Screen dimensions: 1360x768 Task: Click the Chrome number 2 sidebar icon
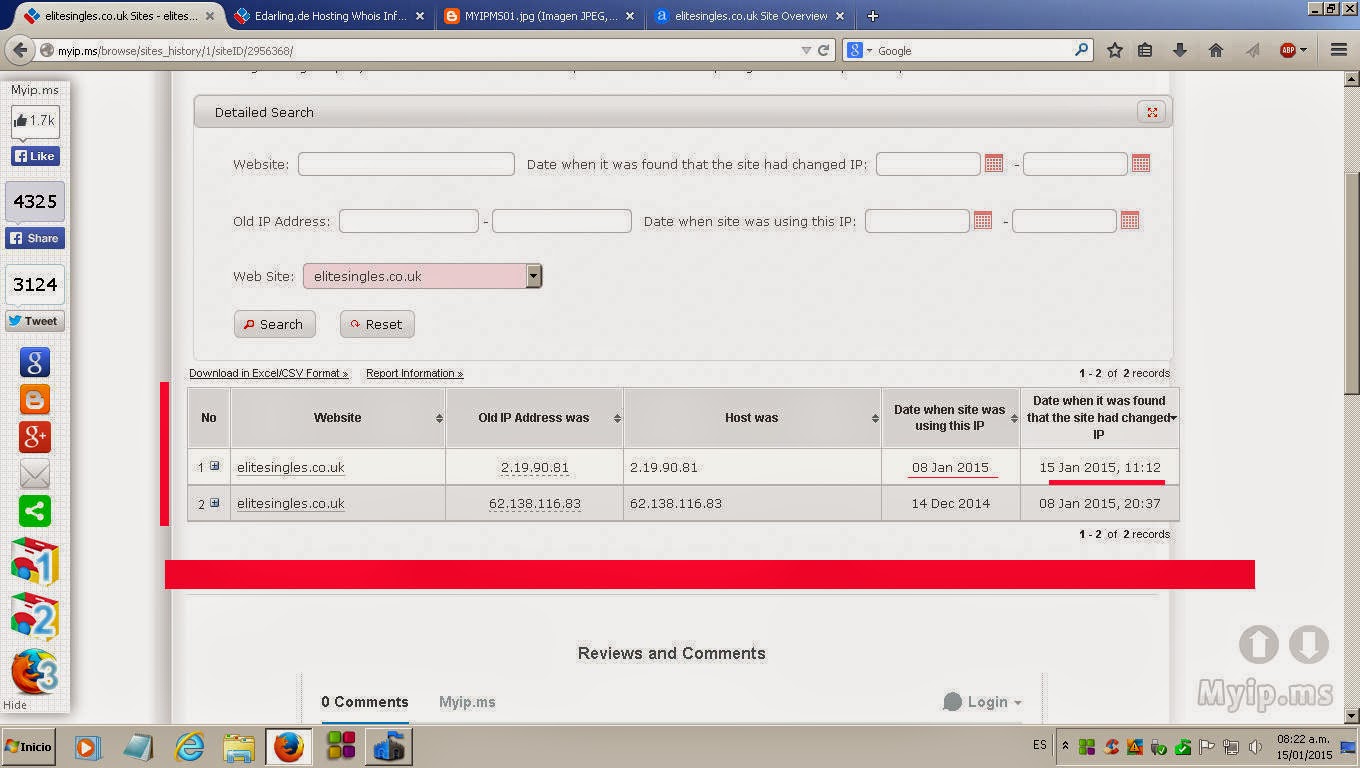tap(35, 617)
